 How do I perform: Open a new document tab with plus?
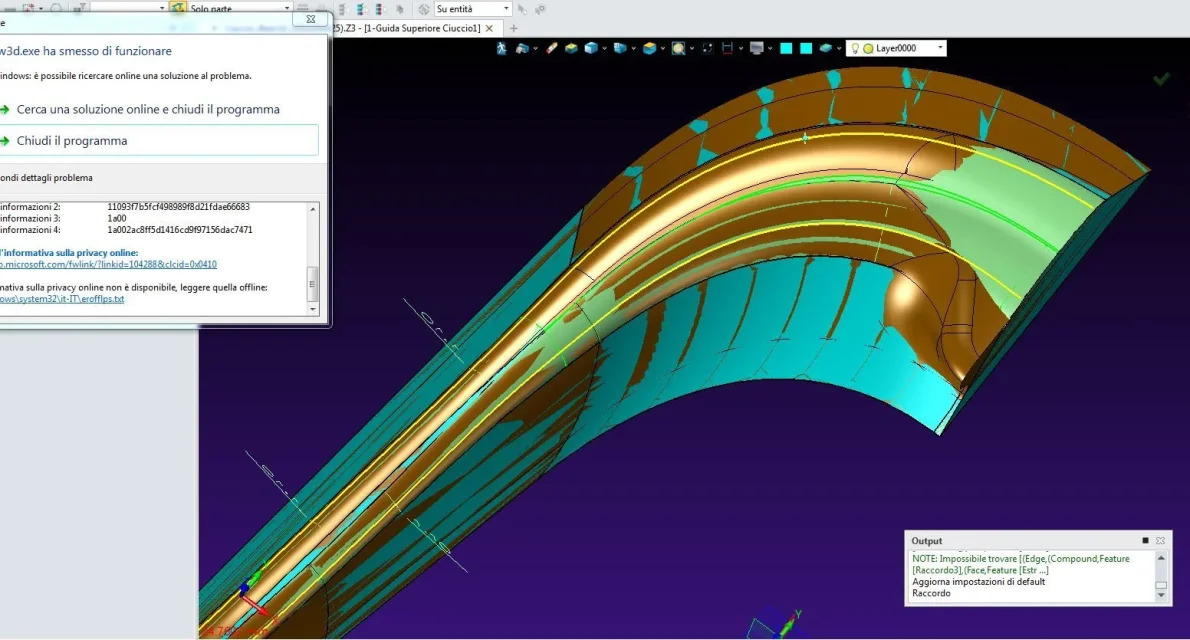point(514,28)
